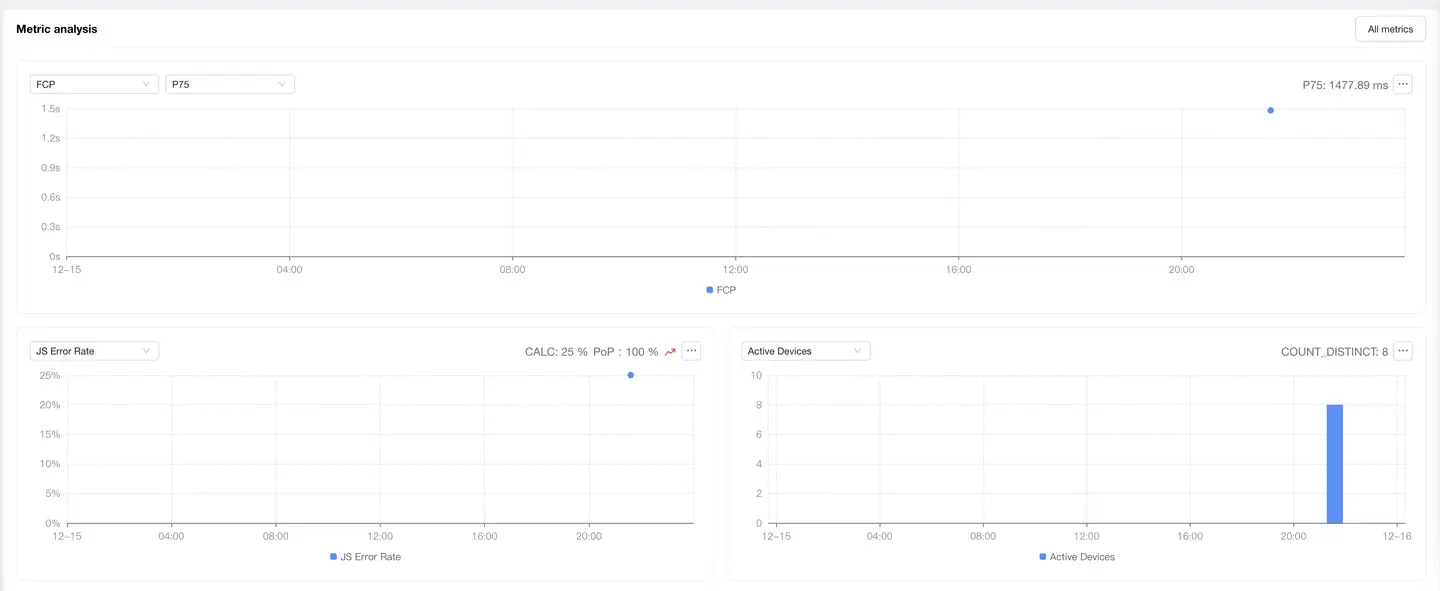Open more options for the FCP chart

point(1403,85)
